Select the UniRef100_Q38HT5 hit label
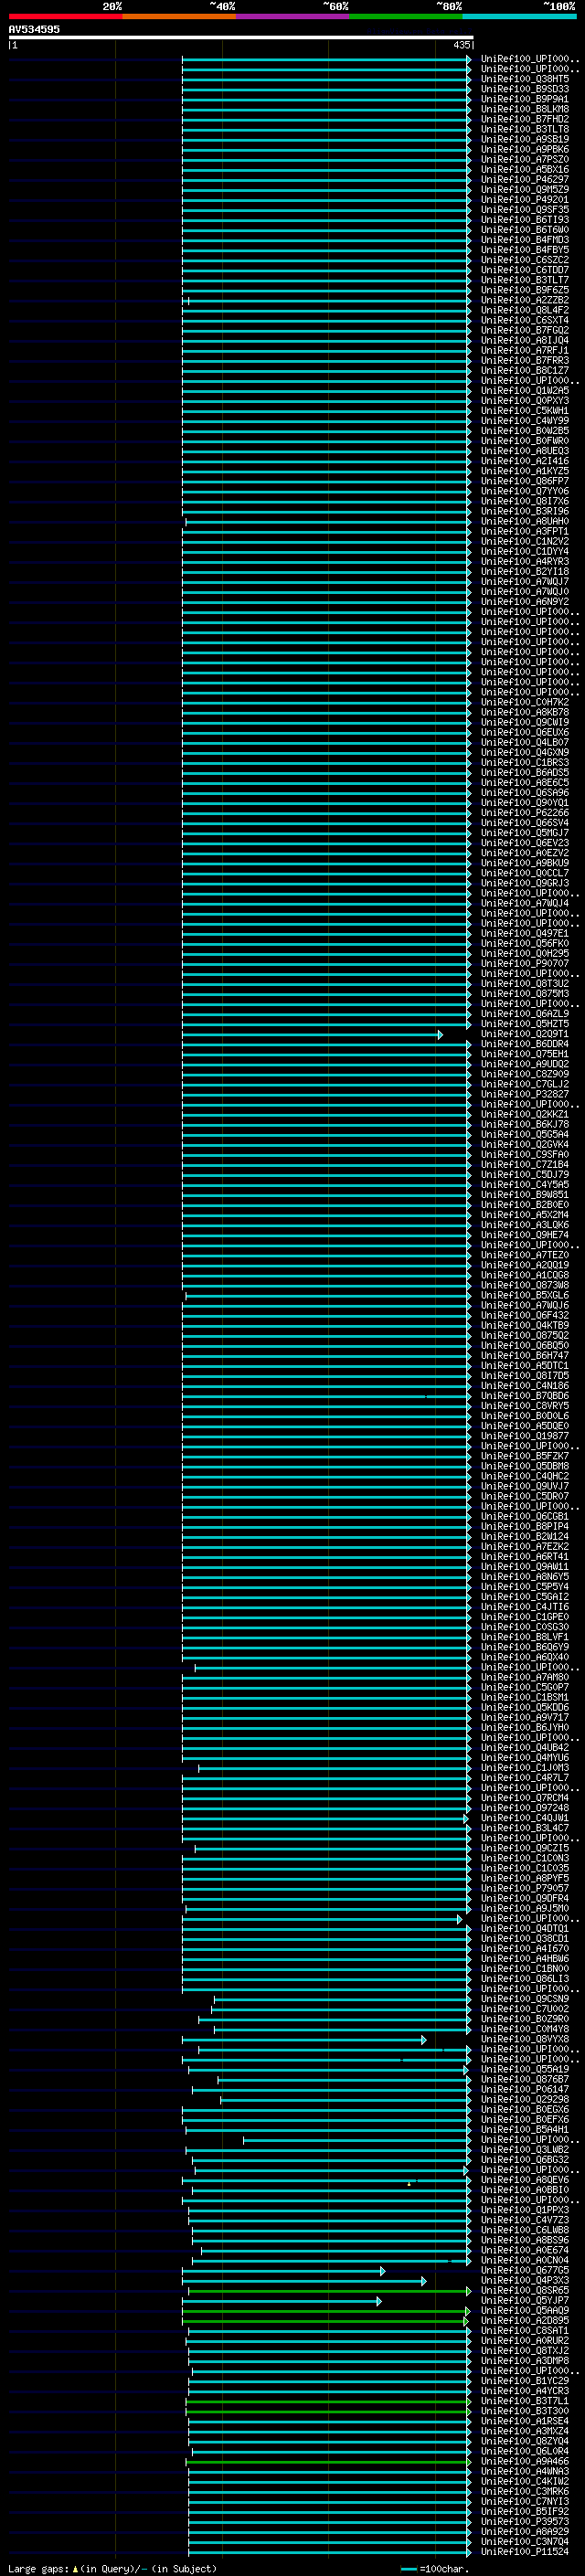Screen dimensions: 585x2576 524,79
